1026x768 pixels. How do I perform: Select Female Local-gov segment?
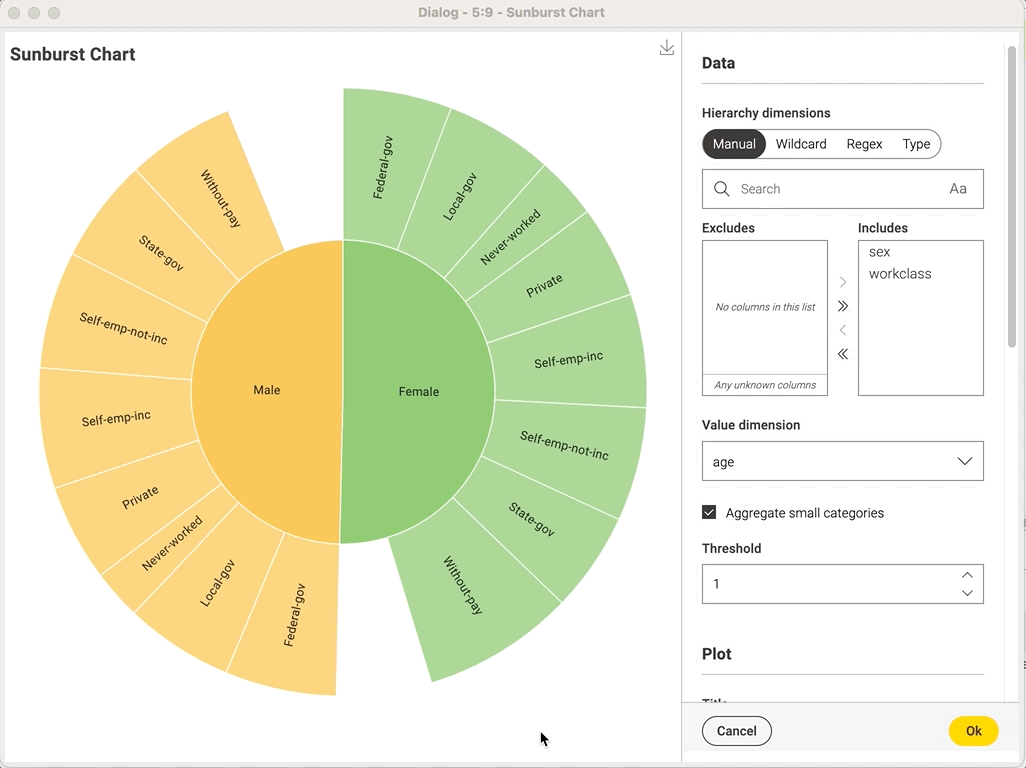461,196
